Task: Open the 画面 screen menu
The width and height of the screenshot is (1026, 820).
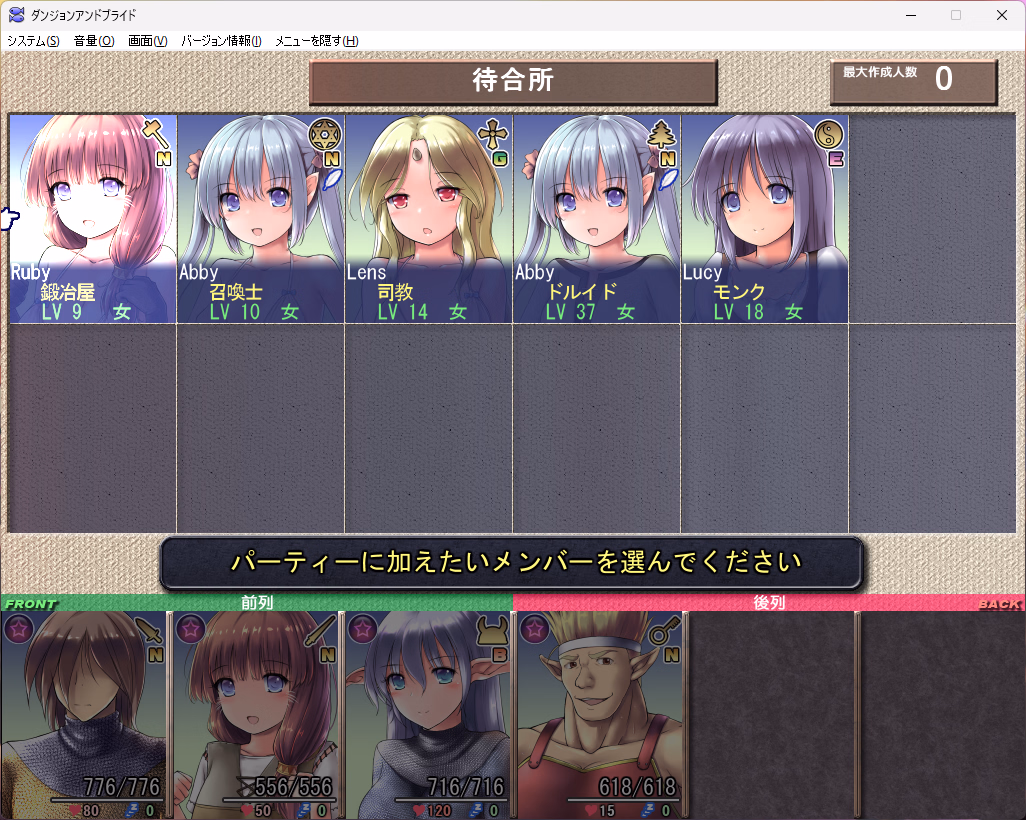Action: coord(147,41)
